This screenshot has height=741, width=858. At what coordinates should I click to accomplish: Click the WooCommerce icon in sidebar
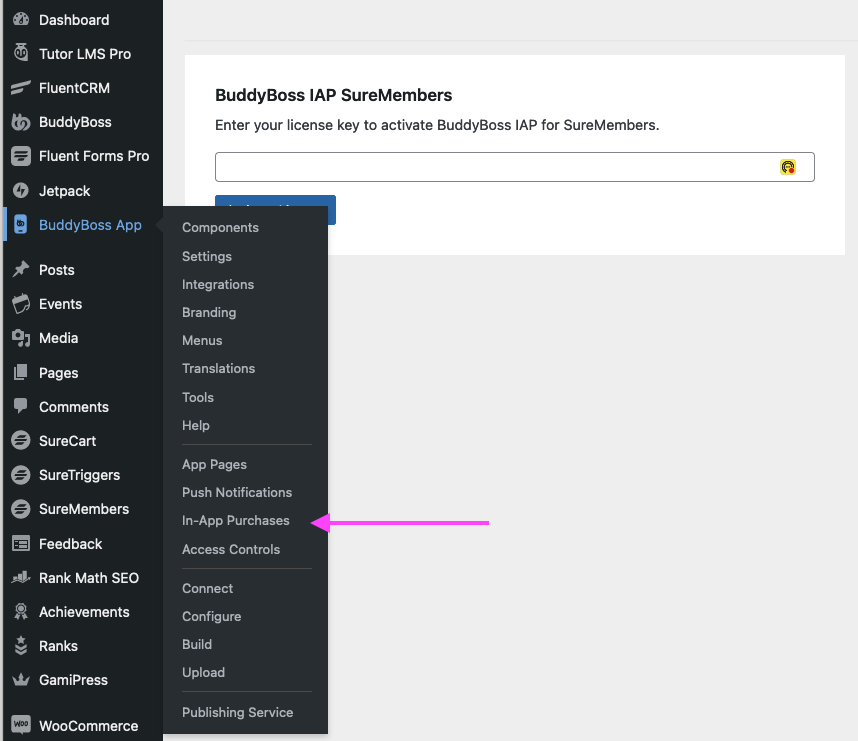pyautogui.click(x=20, y=726)
